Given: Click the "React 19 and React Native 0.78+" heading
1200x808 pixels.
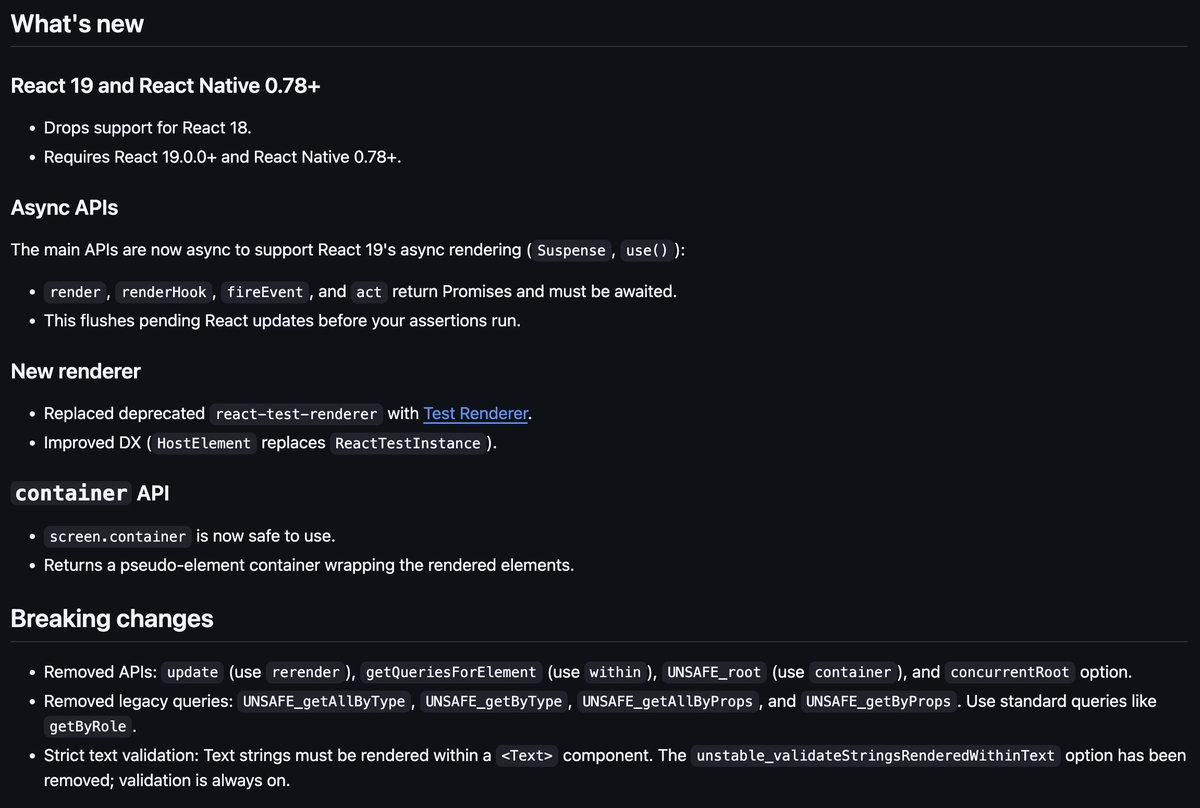Looking at the screenshot, I should pos(165,86).
